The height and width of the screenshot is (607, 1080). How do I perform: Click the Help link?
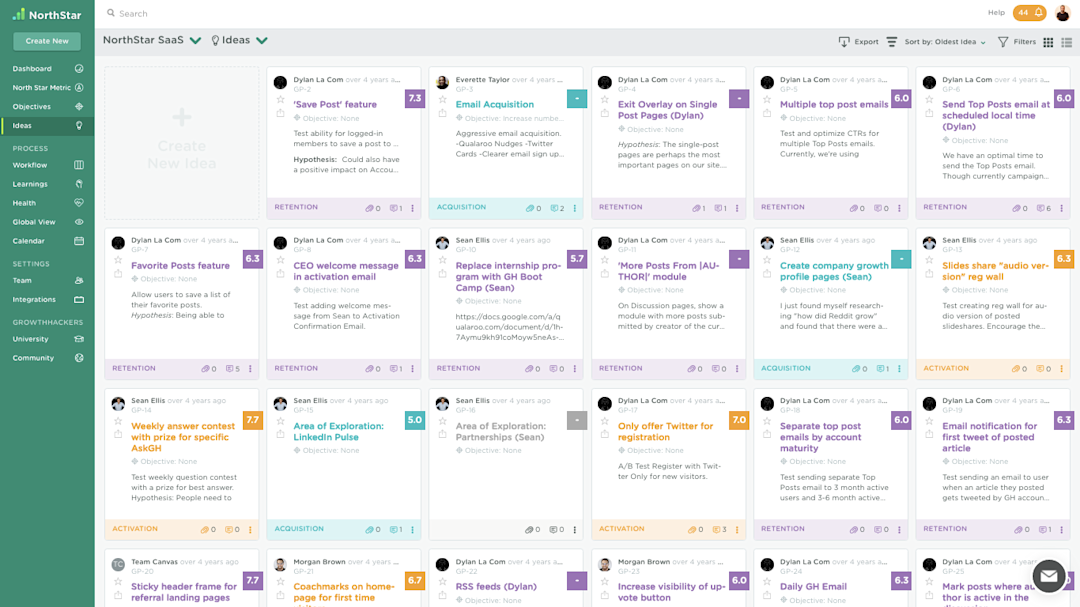pos(996,12)
